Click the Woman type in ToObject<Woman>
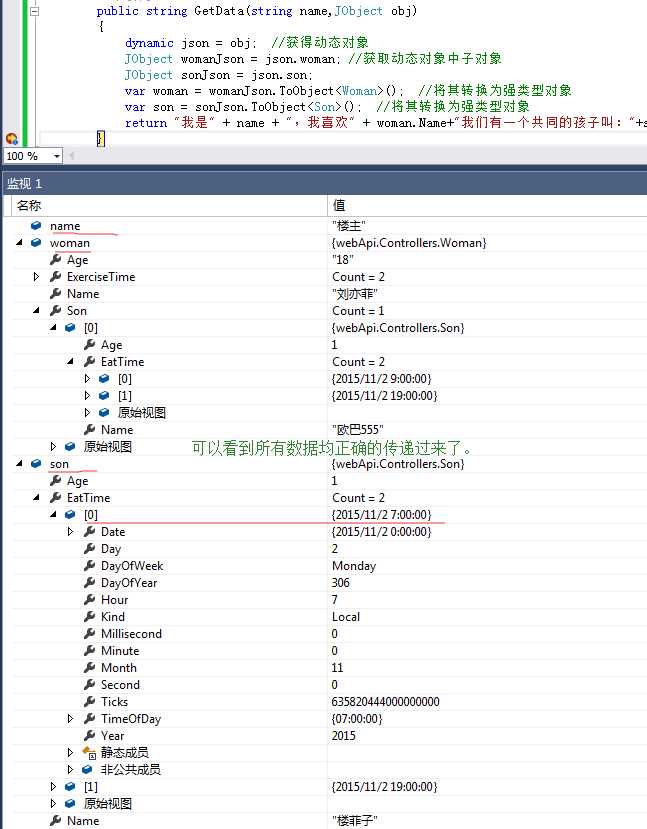The width and height of the screenshot is (647, 829). pos(359,90)
